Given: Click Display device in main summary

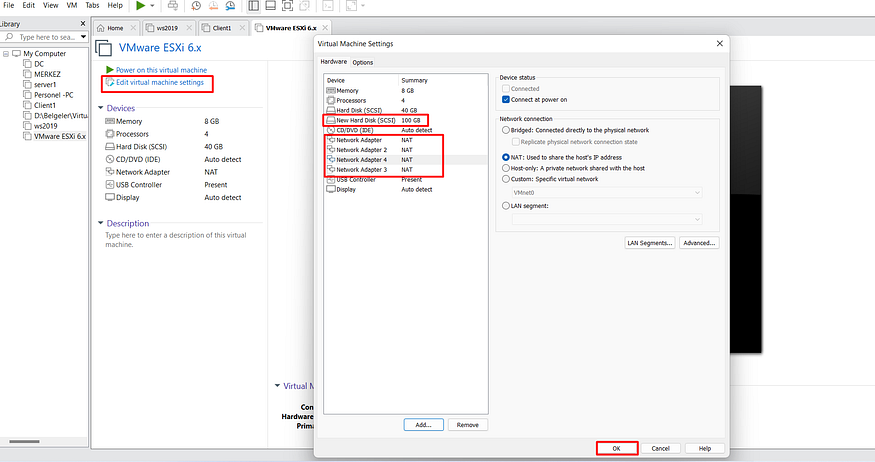Looking at the screenshot, I should click(x=128, y=198).
